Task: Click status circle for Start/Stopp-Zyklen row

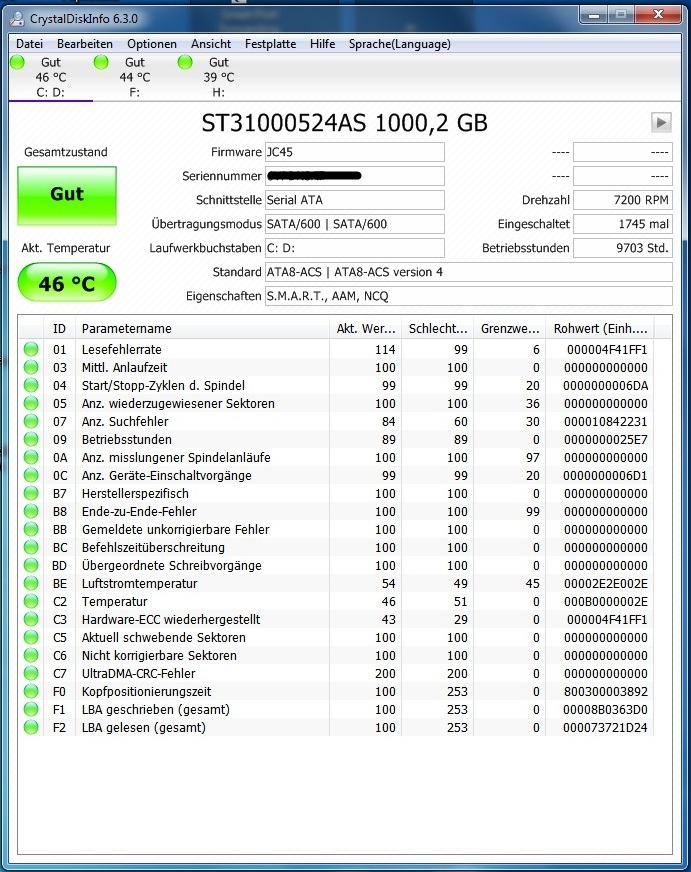Action: (31, 385)
